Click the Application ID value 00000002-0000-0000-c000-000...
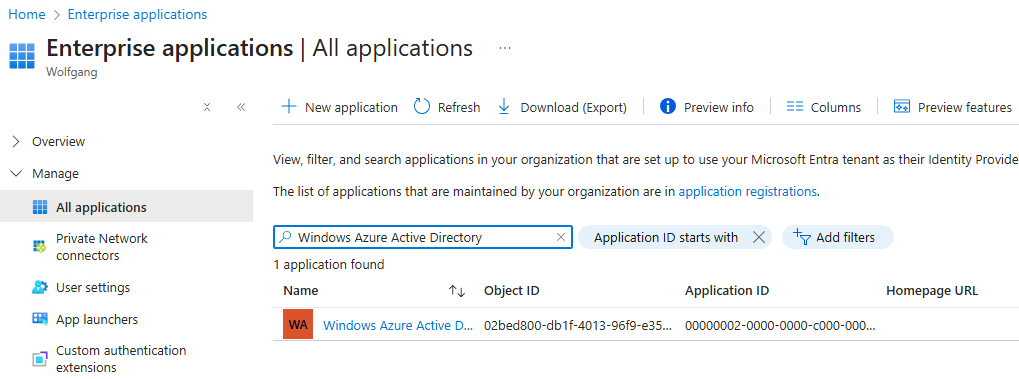The width and height of the screenshot is (1019, 379). tap(780, 325)
